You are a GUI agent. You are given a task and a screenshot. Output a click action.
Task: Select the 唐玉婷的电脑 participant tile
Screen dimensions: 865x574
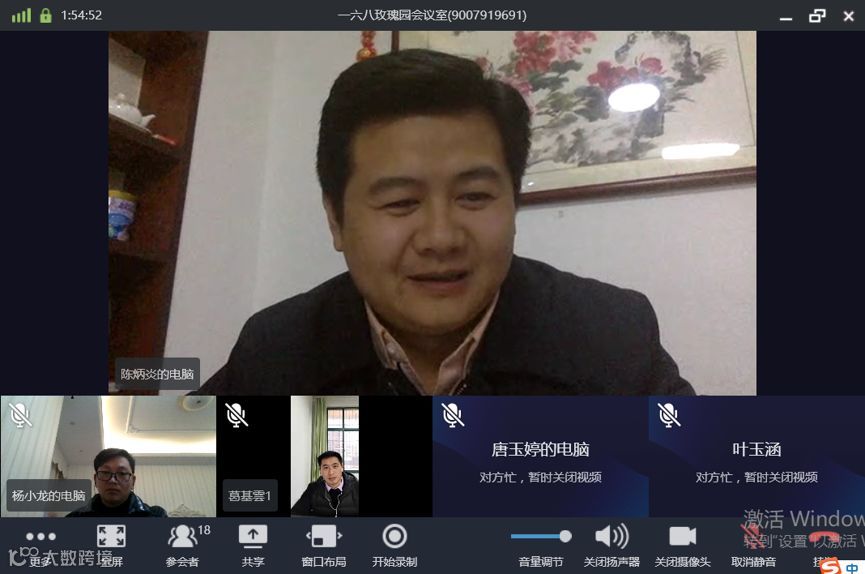(x=541, y=456)
